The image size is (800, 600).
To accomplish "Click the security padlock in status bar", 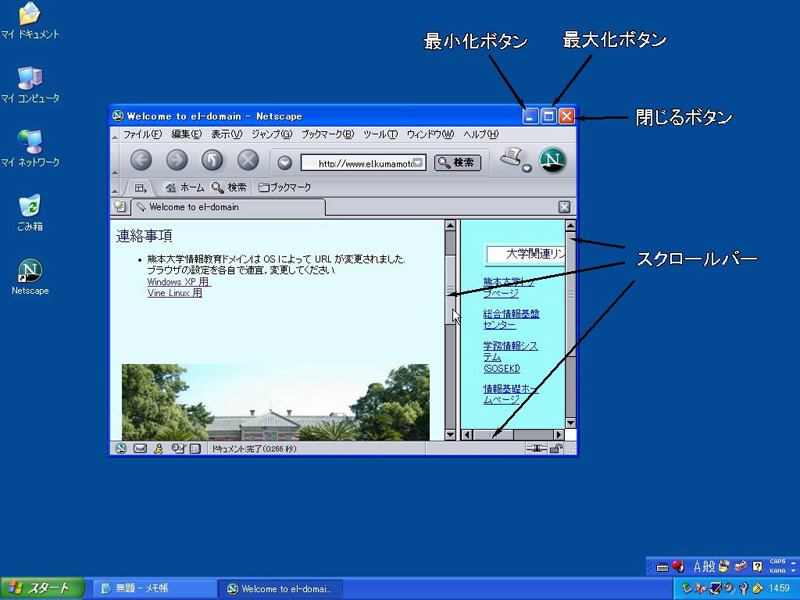I will point(556,448).
